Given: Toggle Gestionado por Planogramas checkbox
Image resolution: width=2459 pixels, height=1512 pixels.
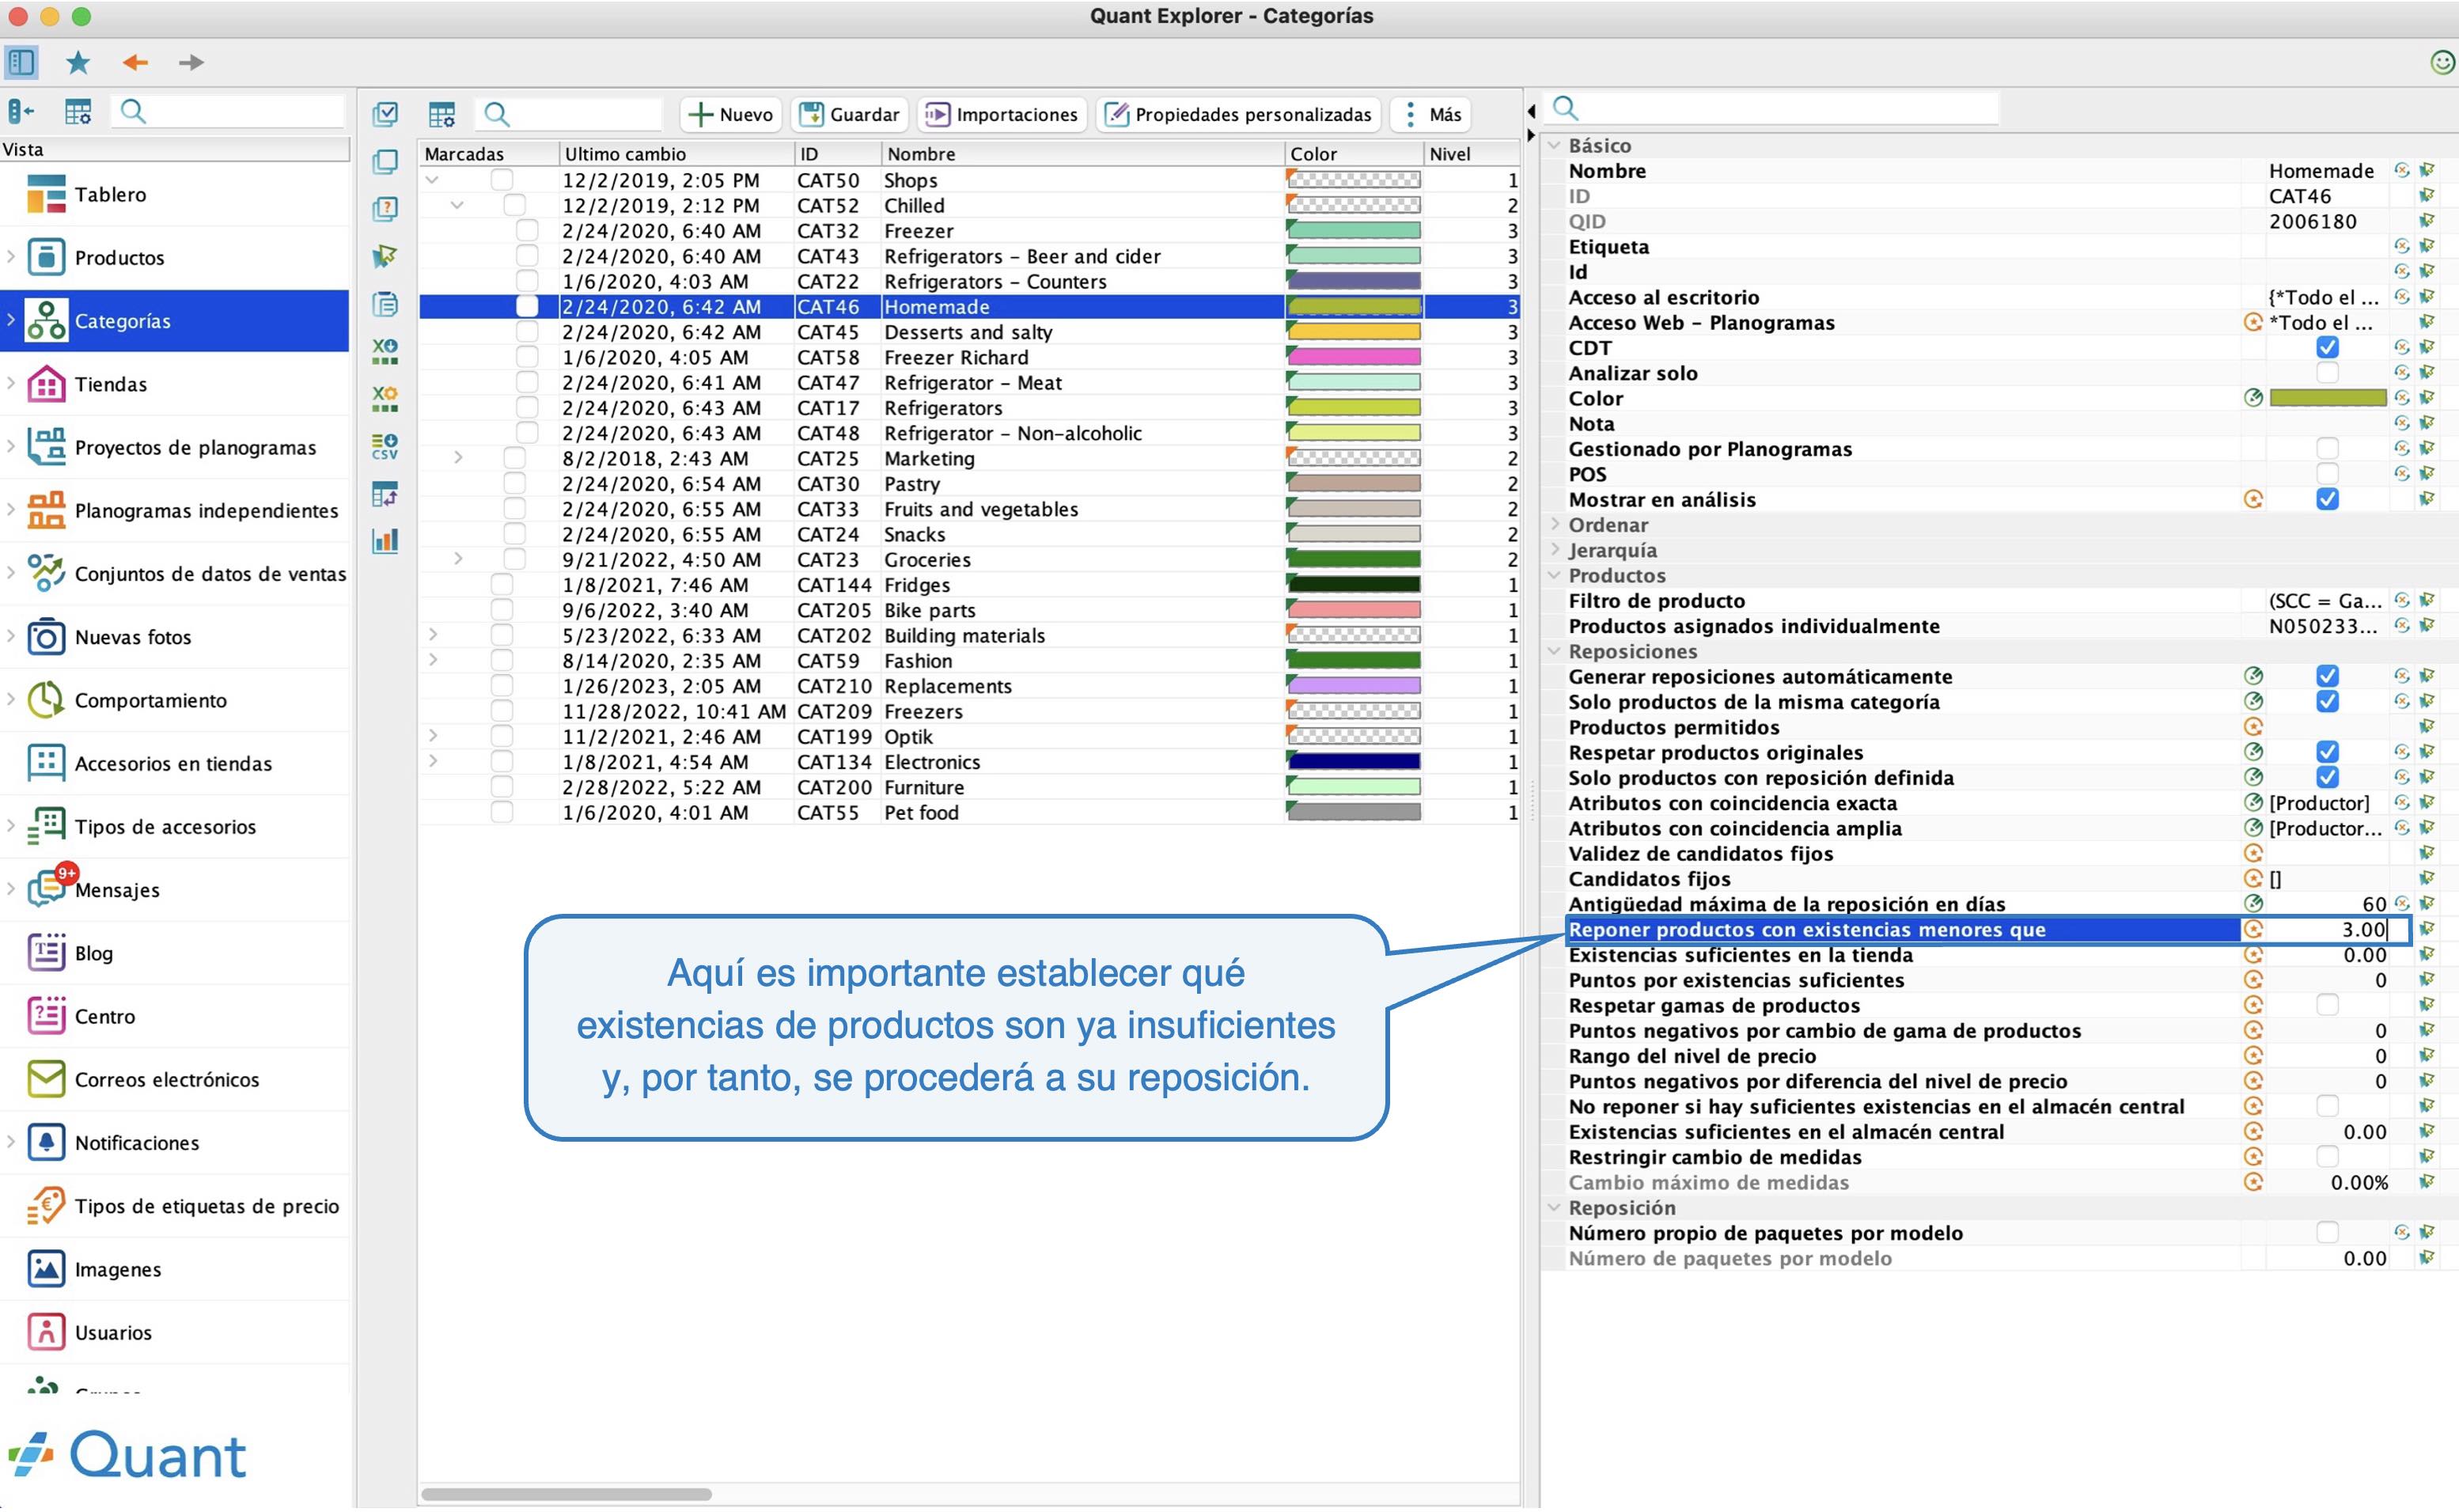Looking at the screenshot, I should (2327, 448).
